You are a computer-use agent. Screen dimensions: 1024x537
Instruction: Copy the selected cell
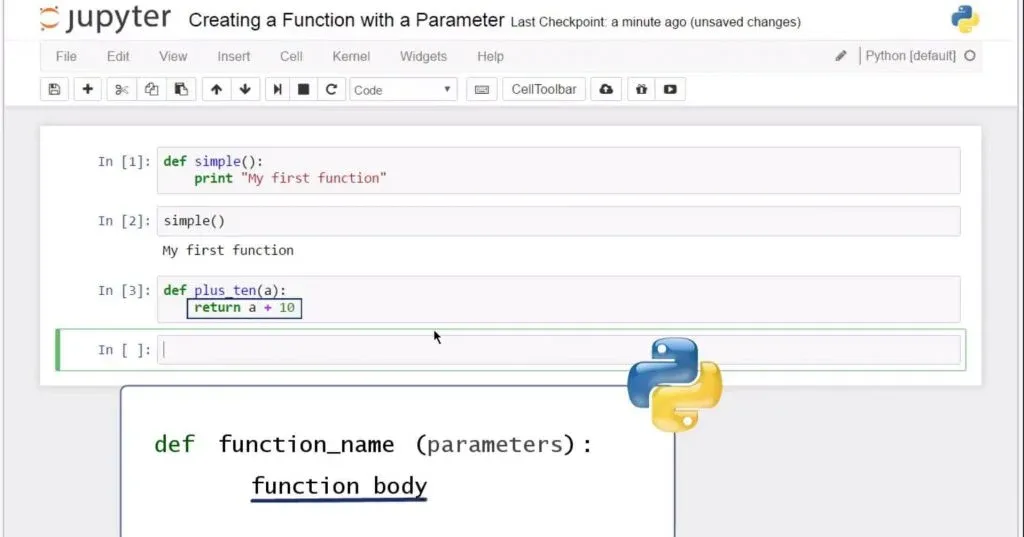click(x=151, y=89)
